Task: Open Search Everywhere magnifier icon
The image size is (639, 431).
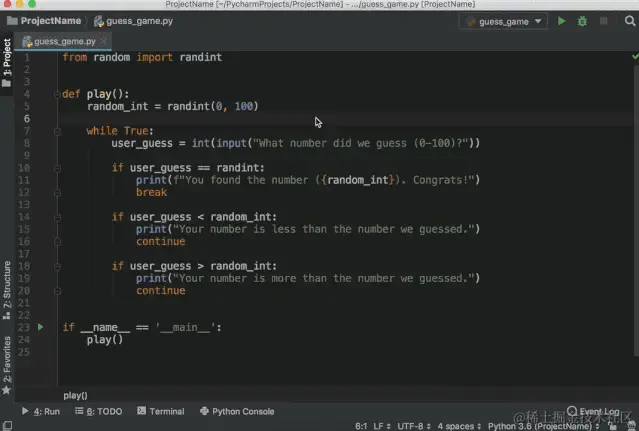Action: [x=630, y=21]
